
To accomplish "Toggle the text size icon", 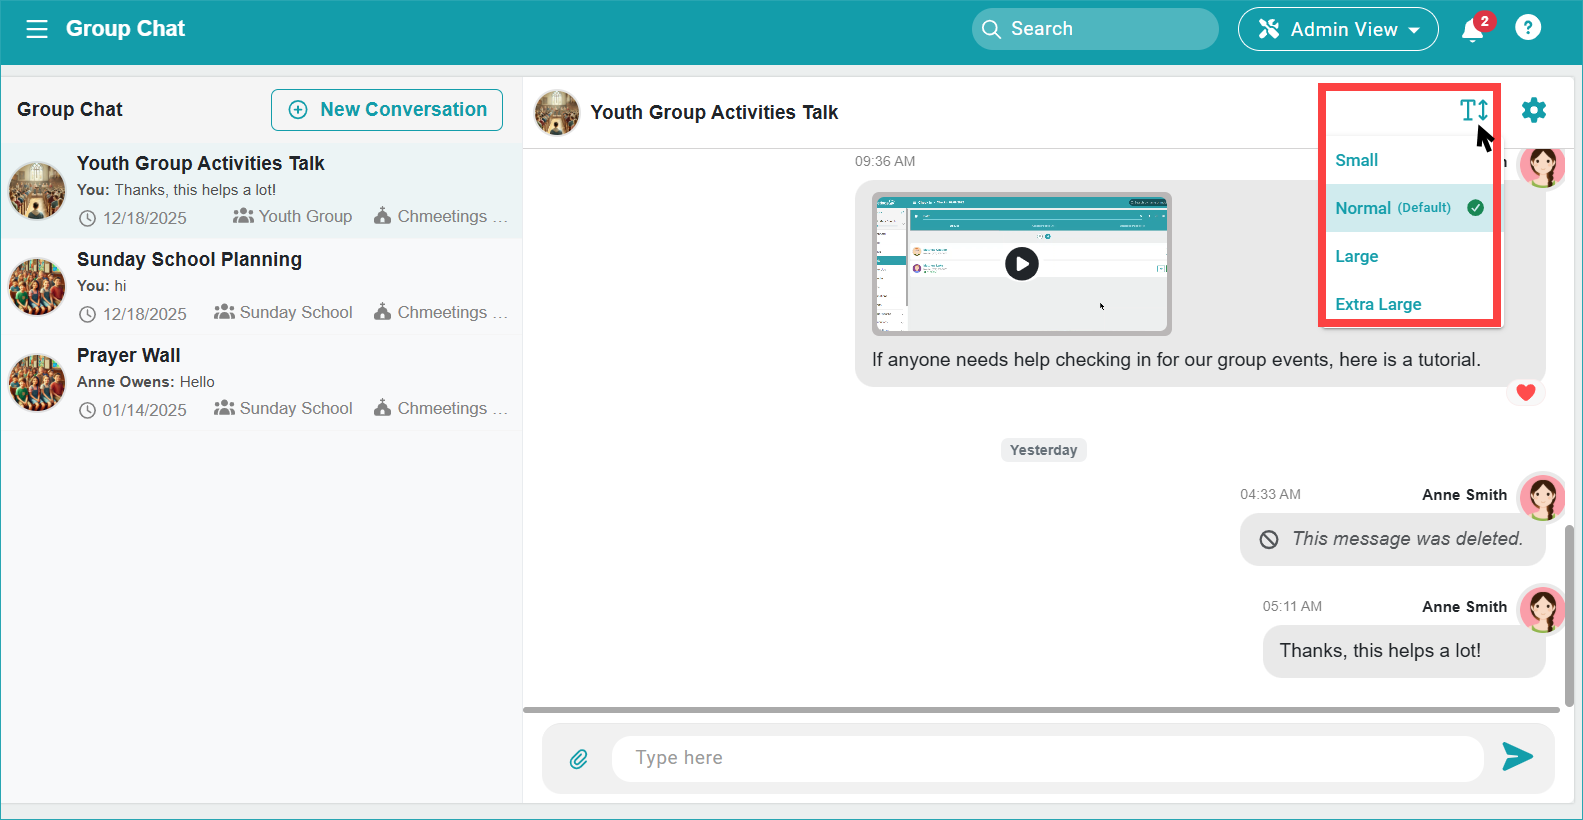I will (1473, 110).
